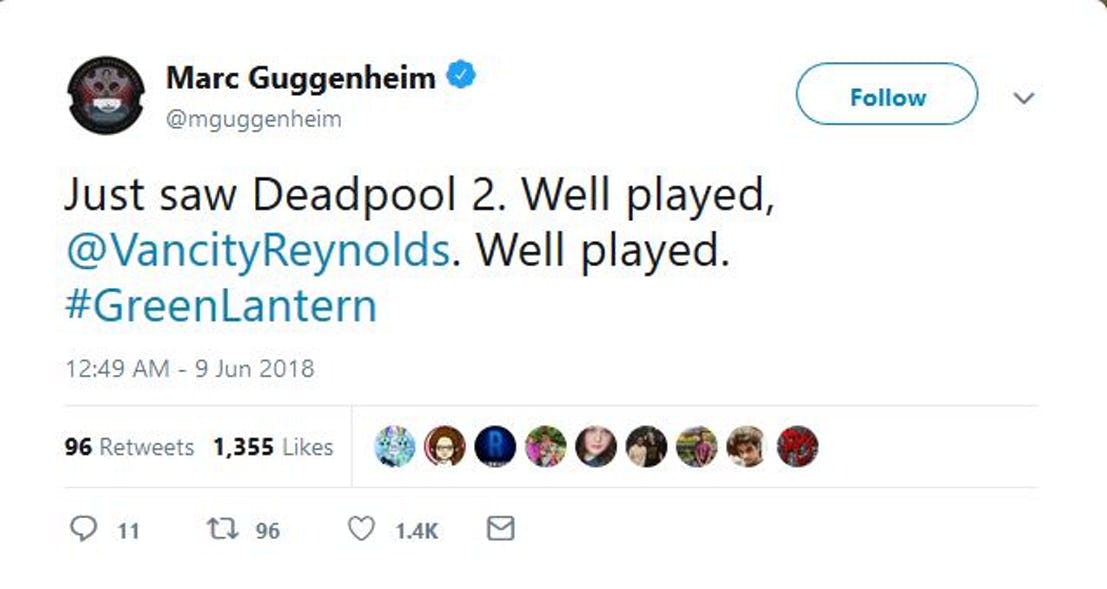The width and height of the screenshot is (1107, 589).
Task: Send tweet via direct message envelope icon
Action: [x=500, y=529]
